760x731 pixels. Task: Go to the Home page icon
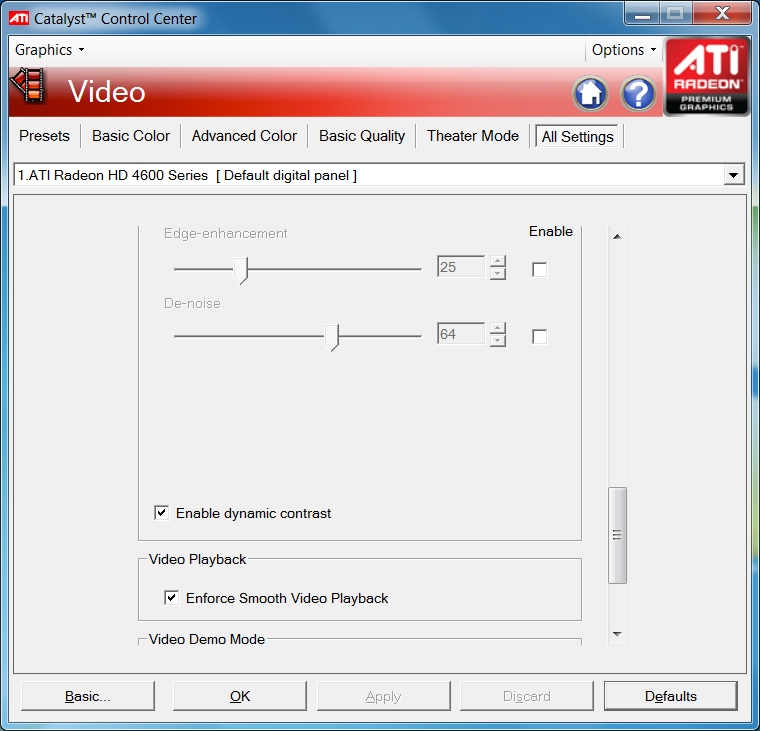[590, 93]
